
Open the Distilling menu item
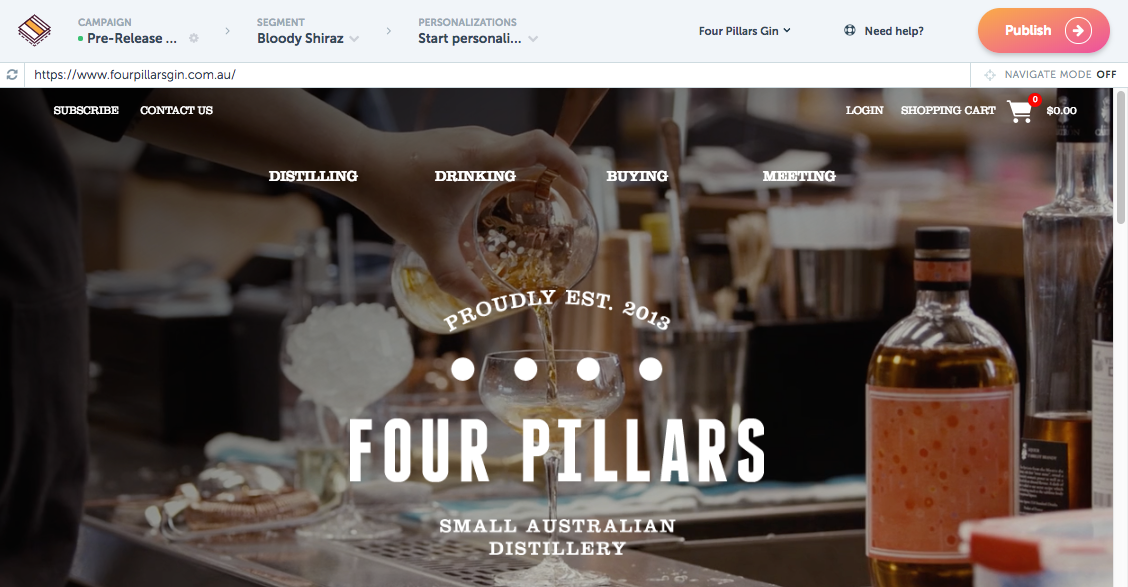(313, 176)
